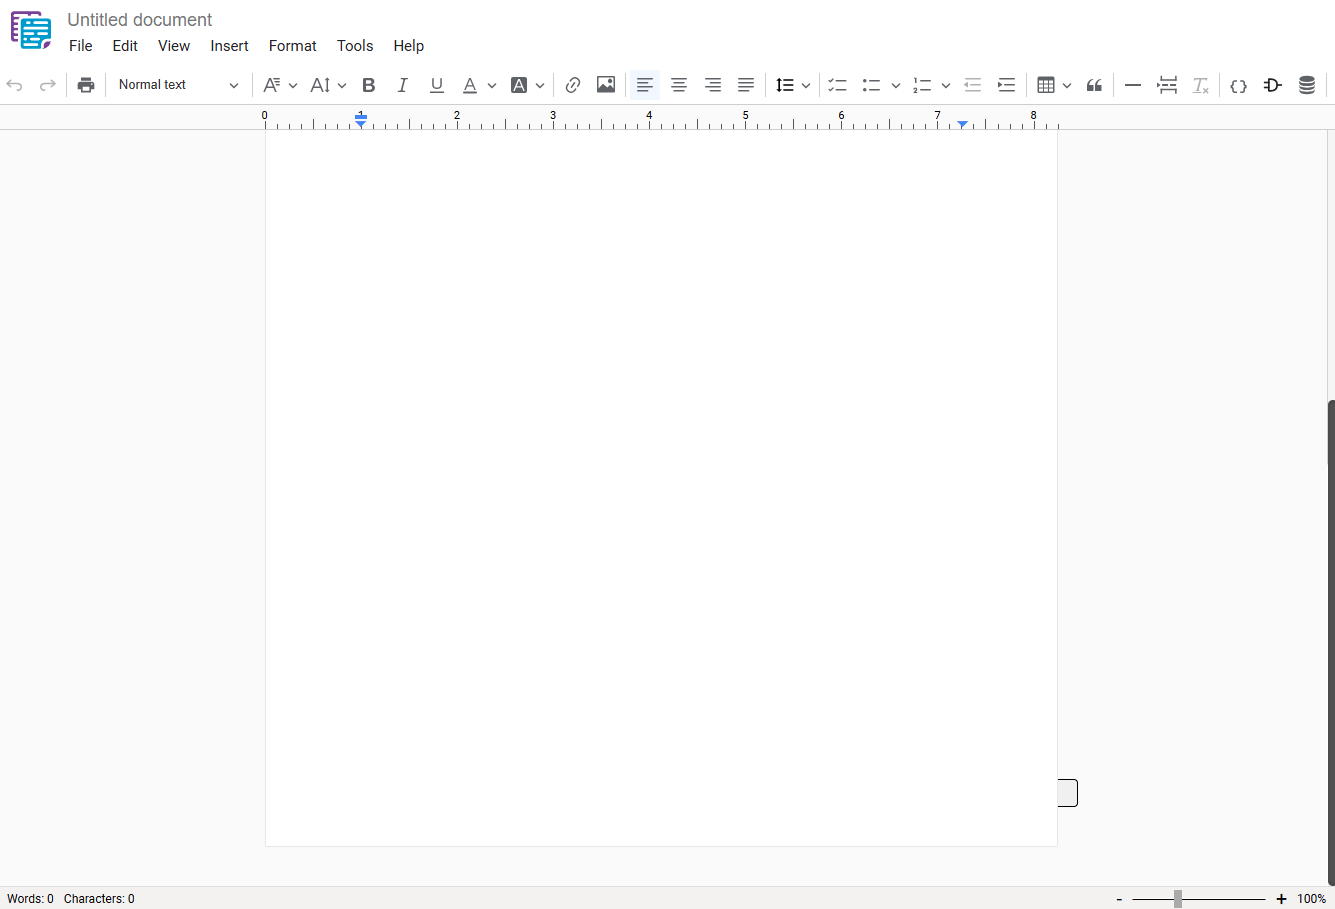This screenshot has height=909, width=1335.
Task: Select left text alignment
Action: (x=645, y=85)
